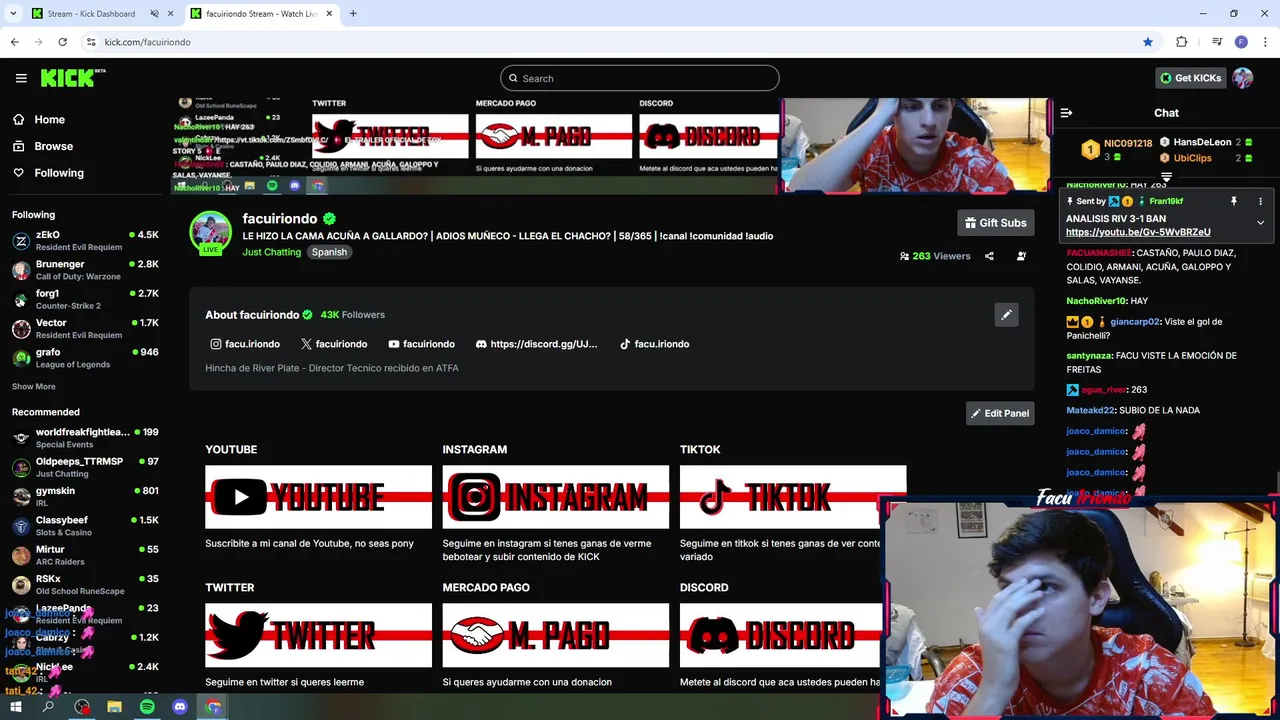Click the X icon link facuiriondo
Screen dimensions: 1280x720
[334, 344]
